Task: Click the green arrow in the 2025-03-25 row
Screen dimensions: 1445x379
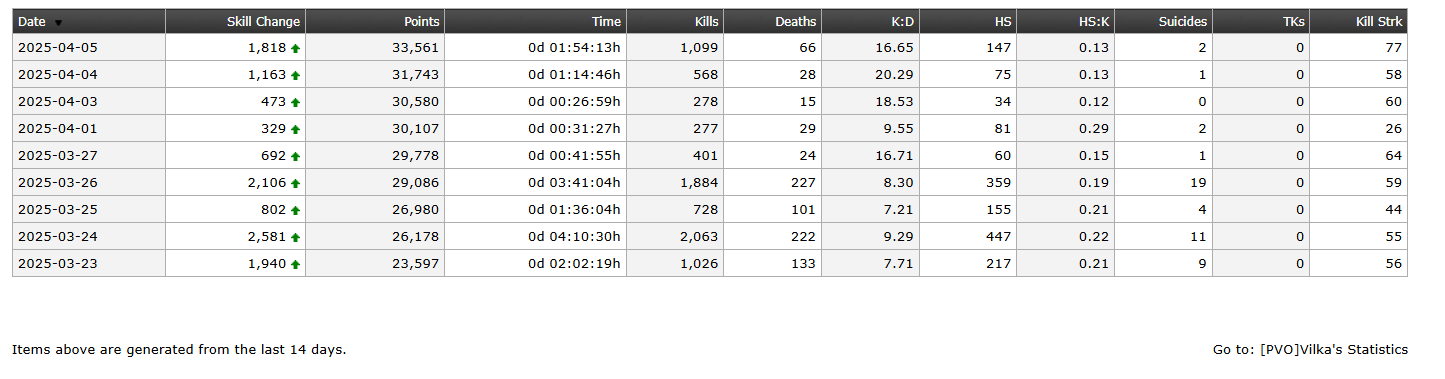Action: [296, 210]
